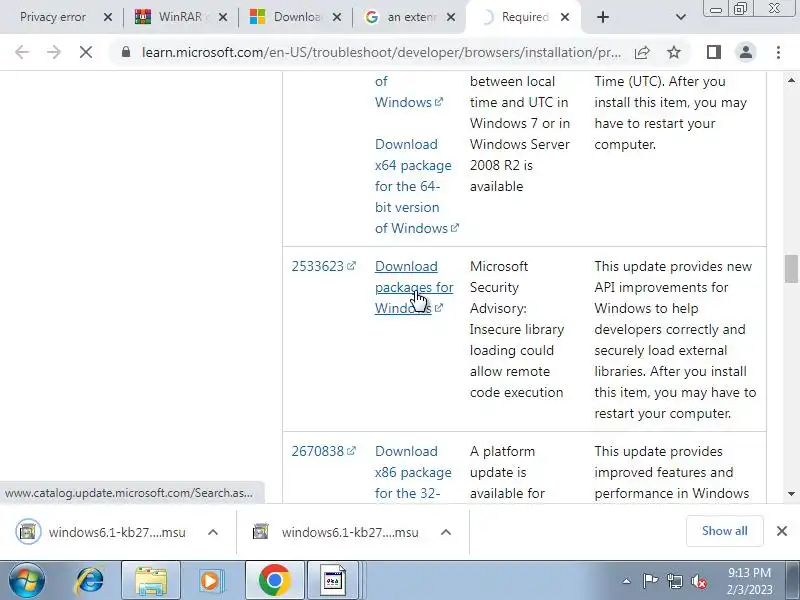This screenshot has width=800, height=600.
Task: Click Download packages for Windows link
Action: coord(414,287)
